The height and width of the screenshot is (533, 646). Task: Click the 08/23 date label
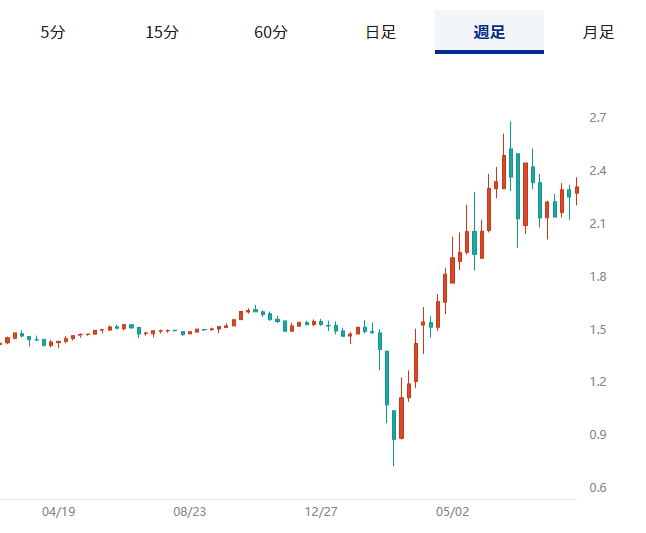tap(190, 512)
